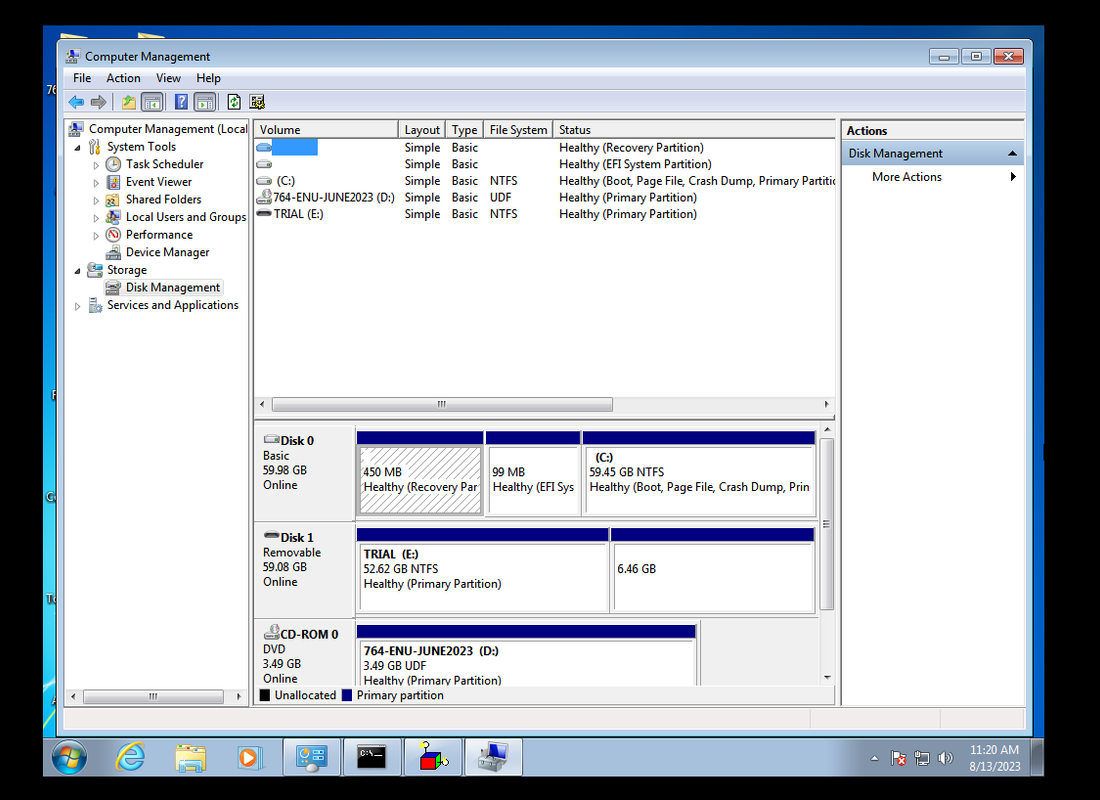Launch Internet Explorer from taskbar
1100x800 pixels.
tap(130, 757)
